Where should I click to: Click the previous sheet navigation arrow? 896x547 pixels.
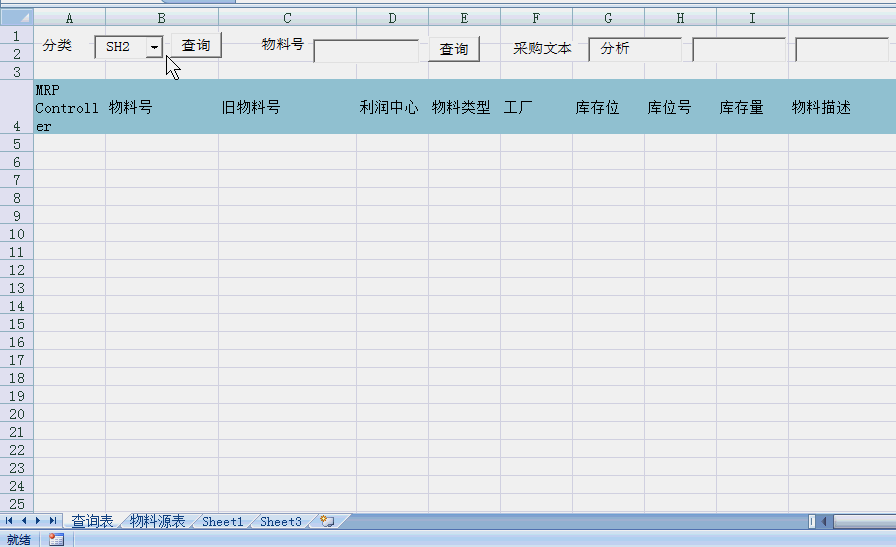pyautogui.click(x=23, y=521)
